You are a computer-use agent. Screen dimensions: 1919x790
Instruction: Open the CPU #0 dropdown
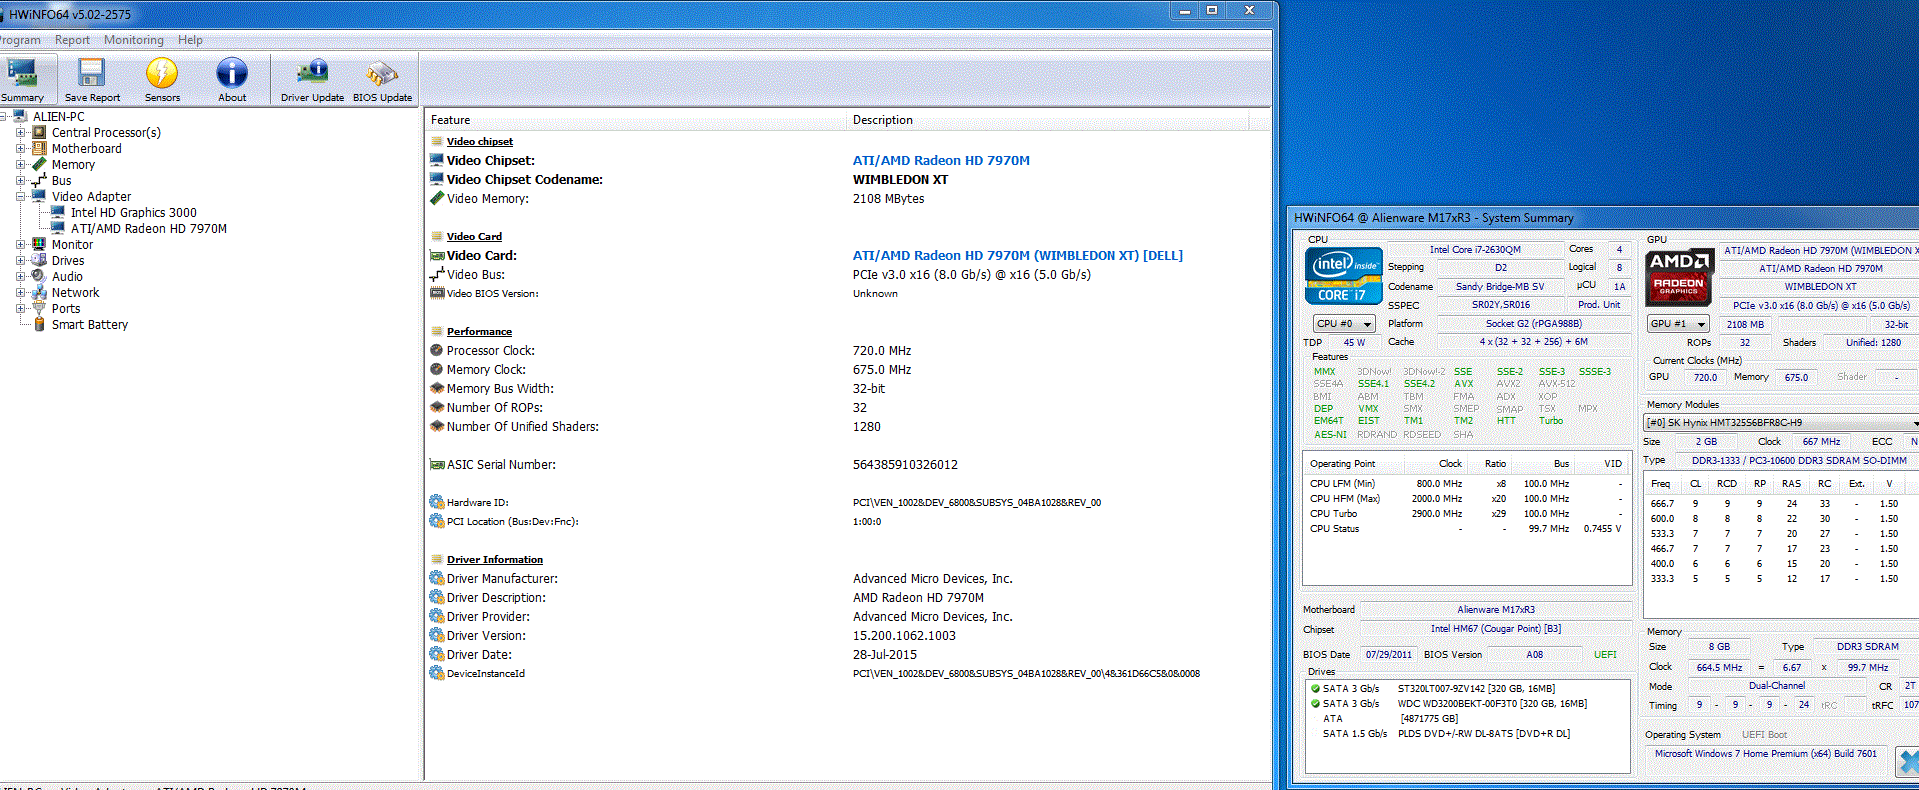tap(1344, 324)
